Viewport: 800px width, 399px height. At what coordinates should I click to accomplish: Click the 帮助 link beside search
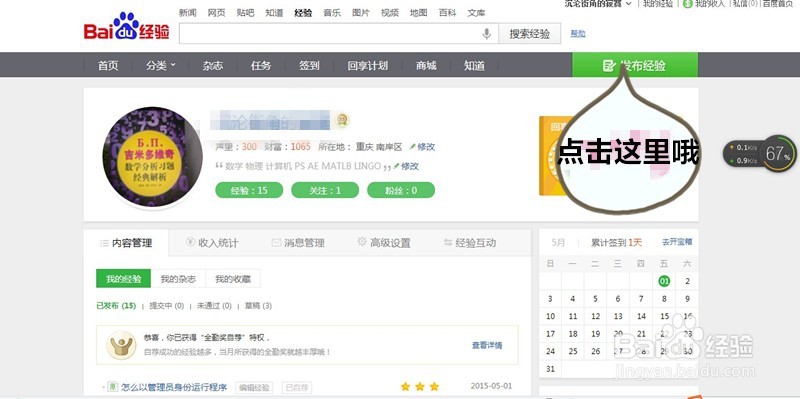point(578,34)
